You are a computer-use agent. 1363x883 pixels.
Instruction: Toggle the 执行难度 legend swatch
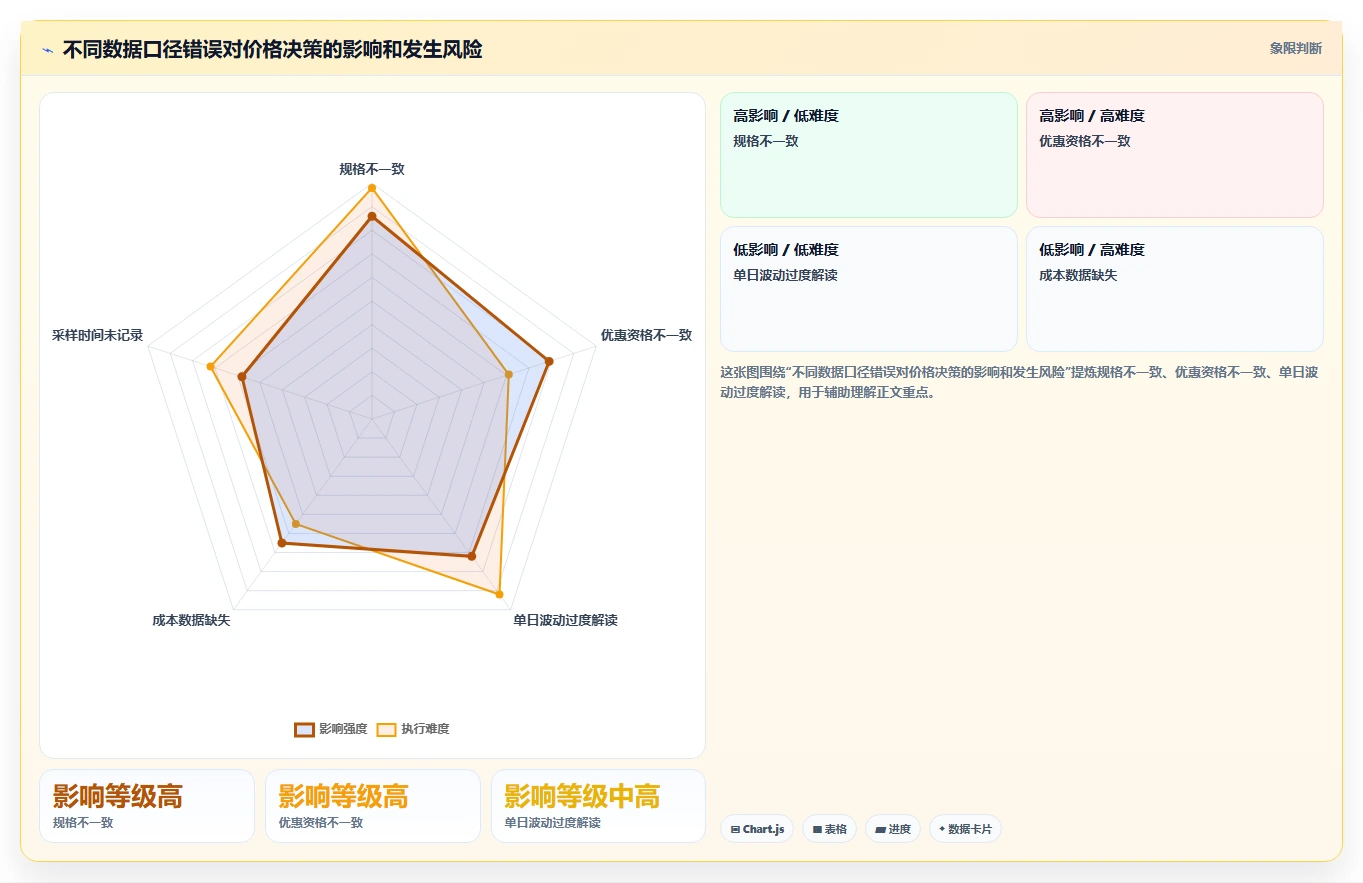click(386, 729)
